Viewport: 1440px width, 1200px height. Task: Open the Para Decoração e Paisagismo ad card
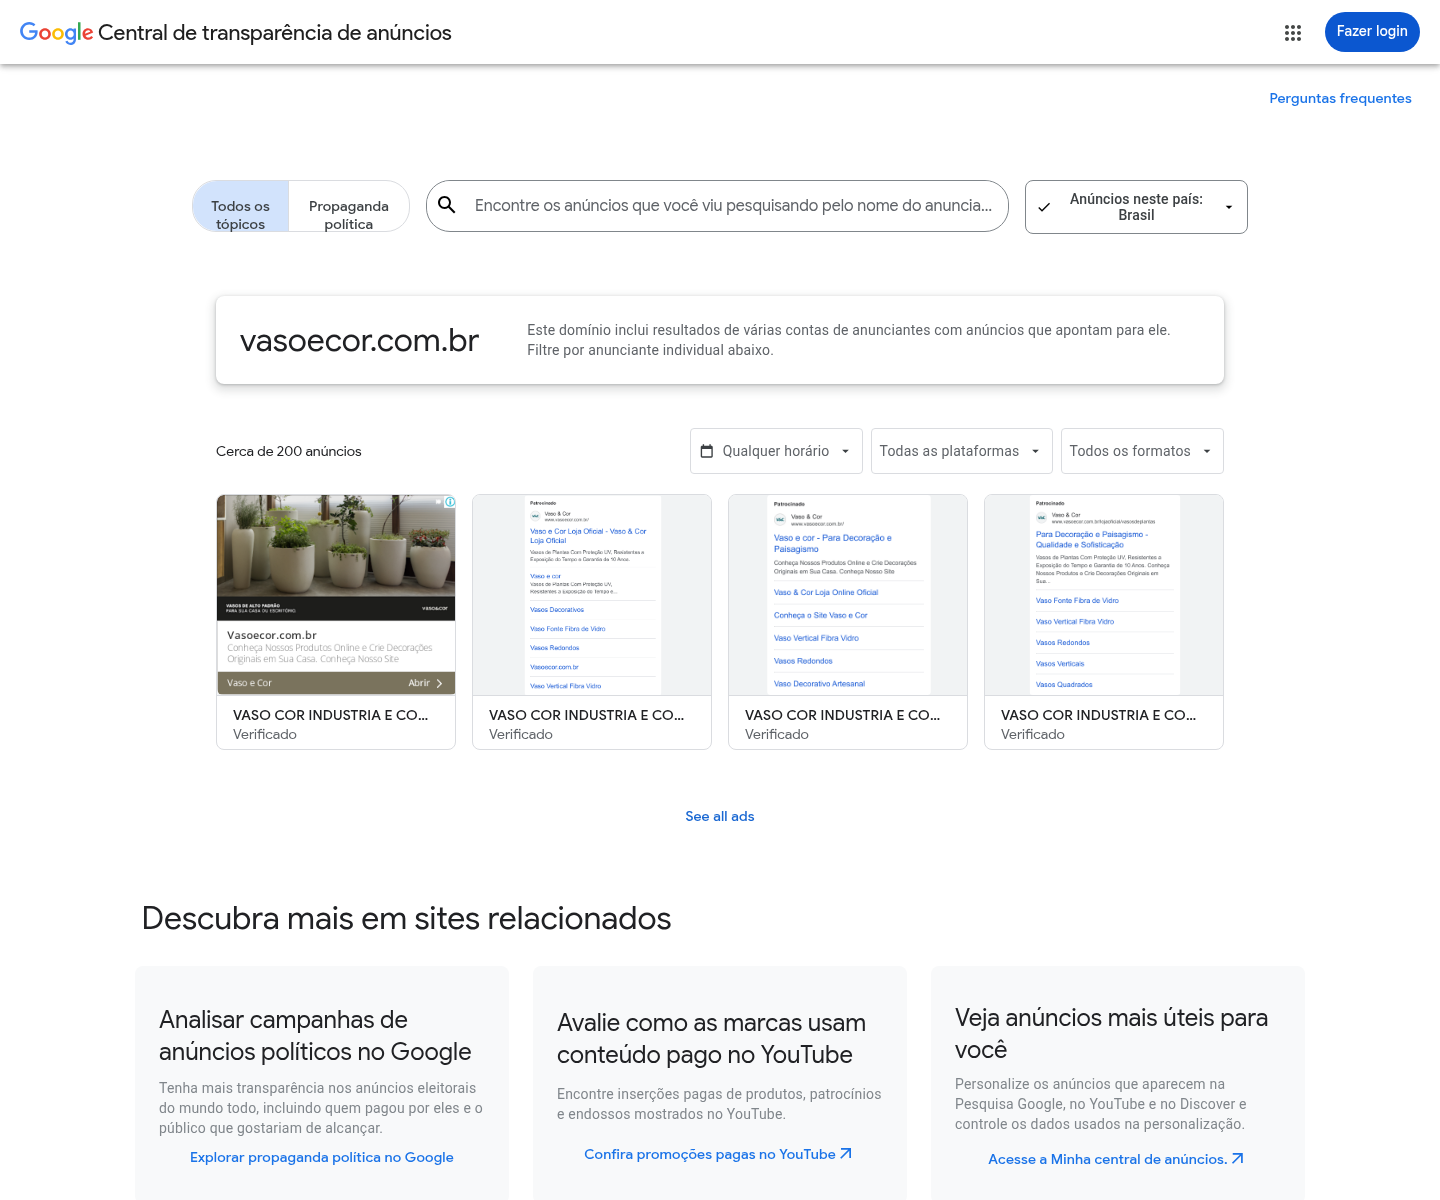coord(848,622)
